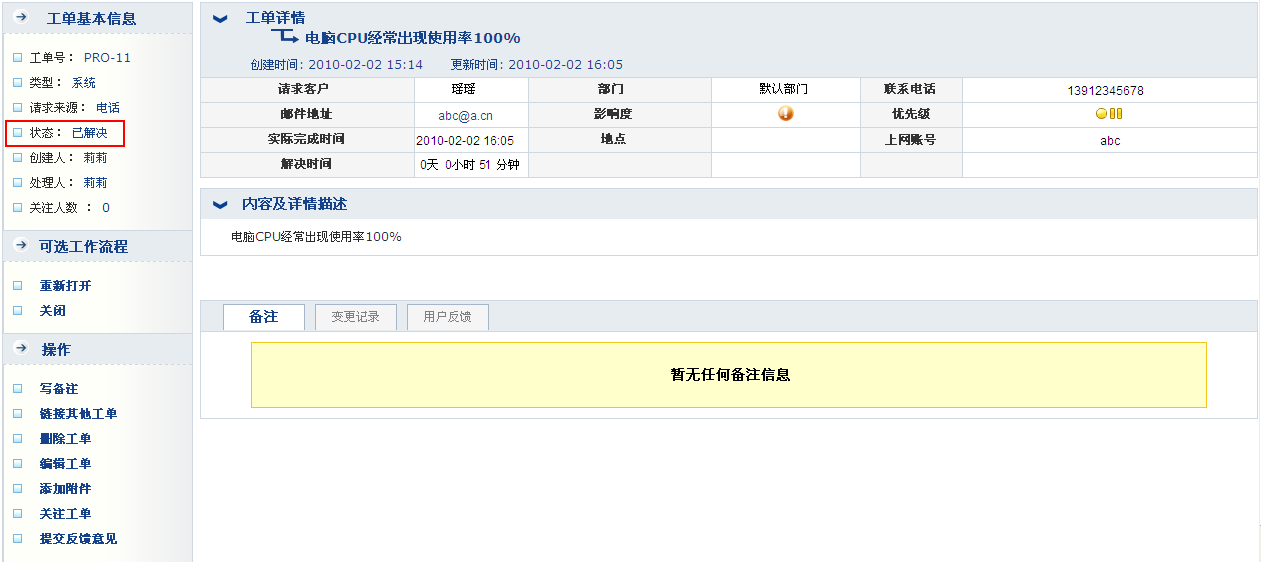Viewport: 1261px width, 562px height.
Task: Reopen the ticket via 重新打开
Action: 65,286
